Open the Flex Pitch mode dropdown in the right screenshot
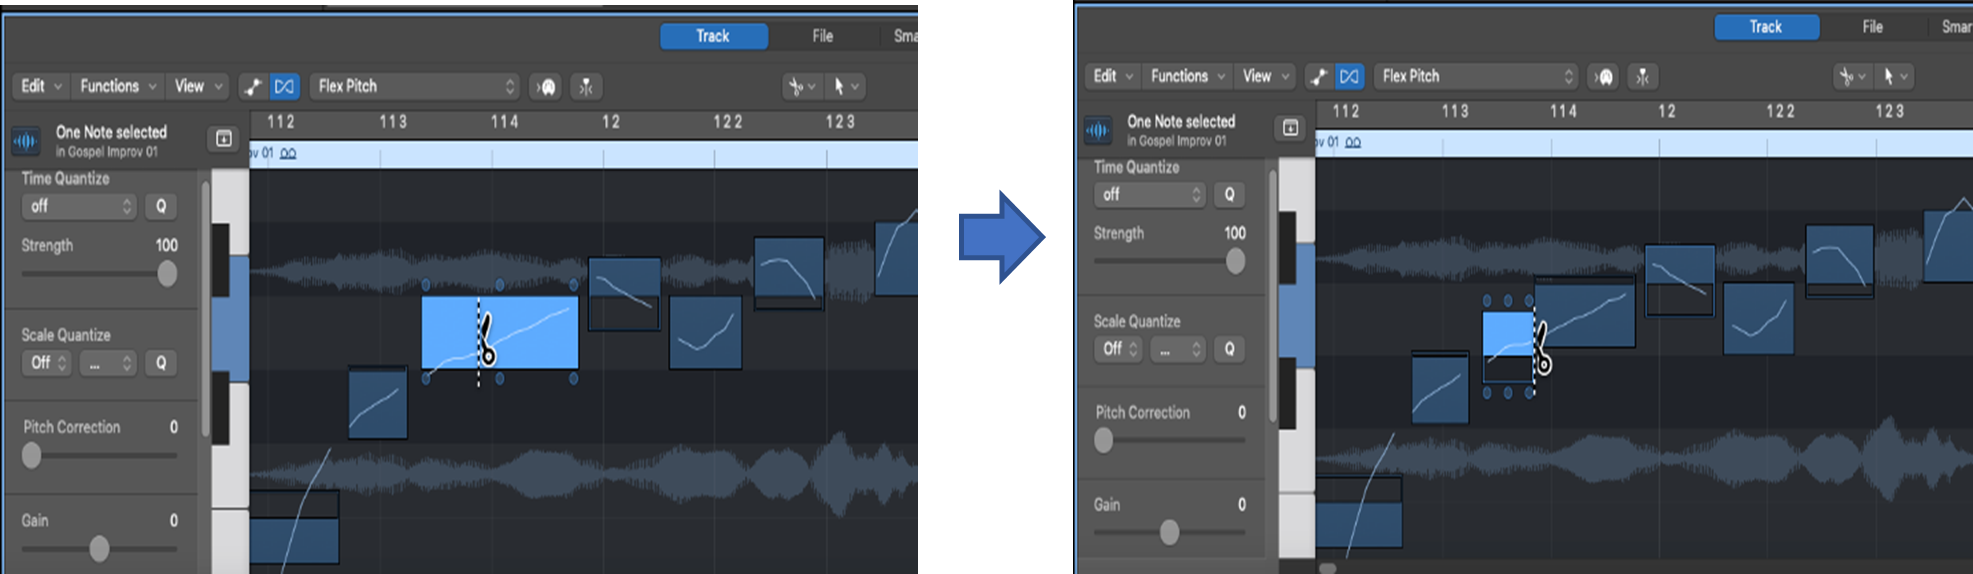Viewport: 1973px width, 574px height. click(x=1476, y=76)
